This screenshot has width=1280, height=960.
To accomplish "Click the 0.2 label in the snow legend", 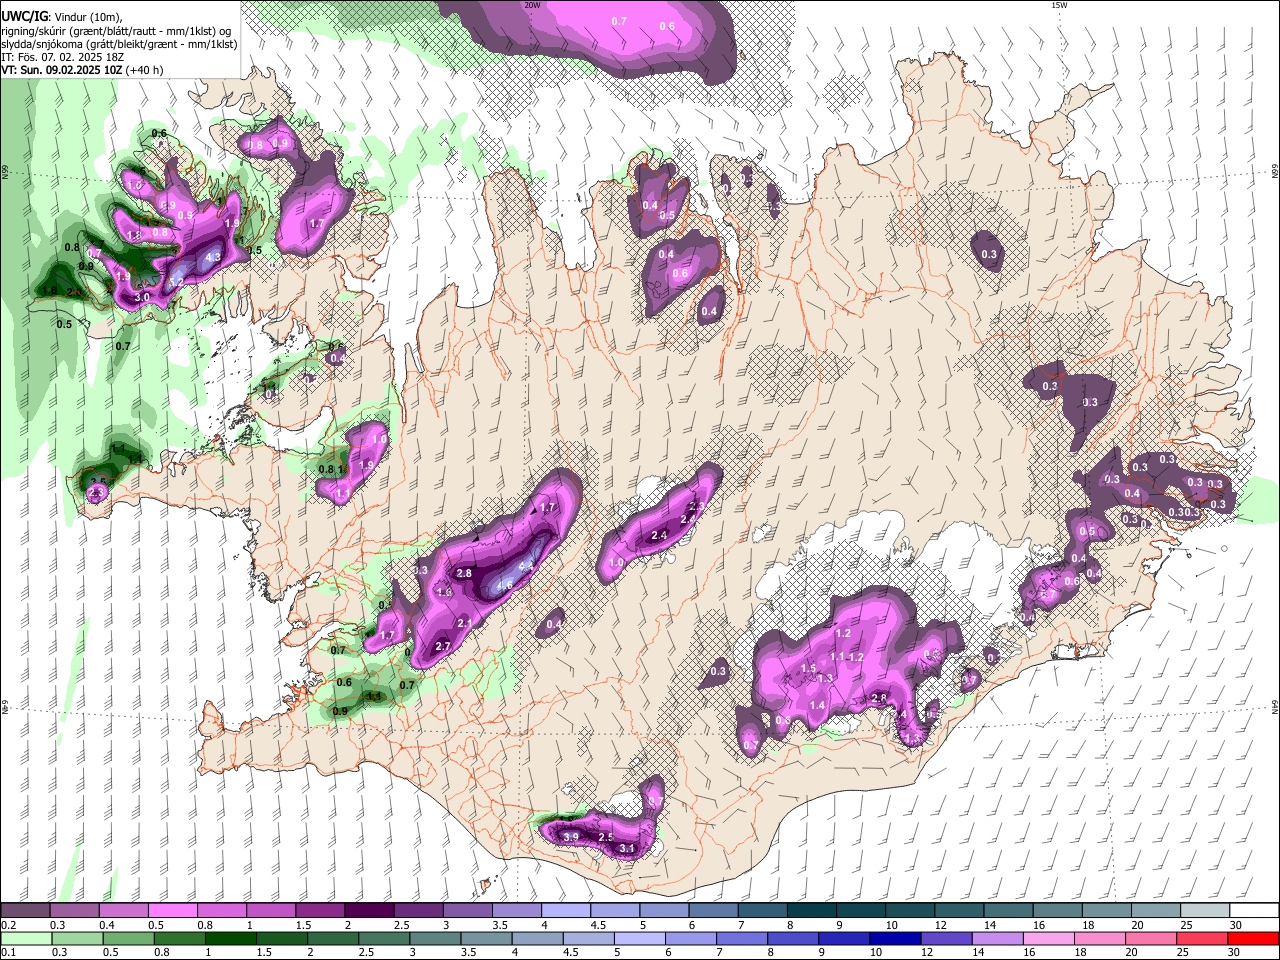I will click(7, 925).
